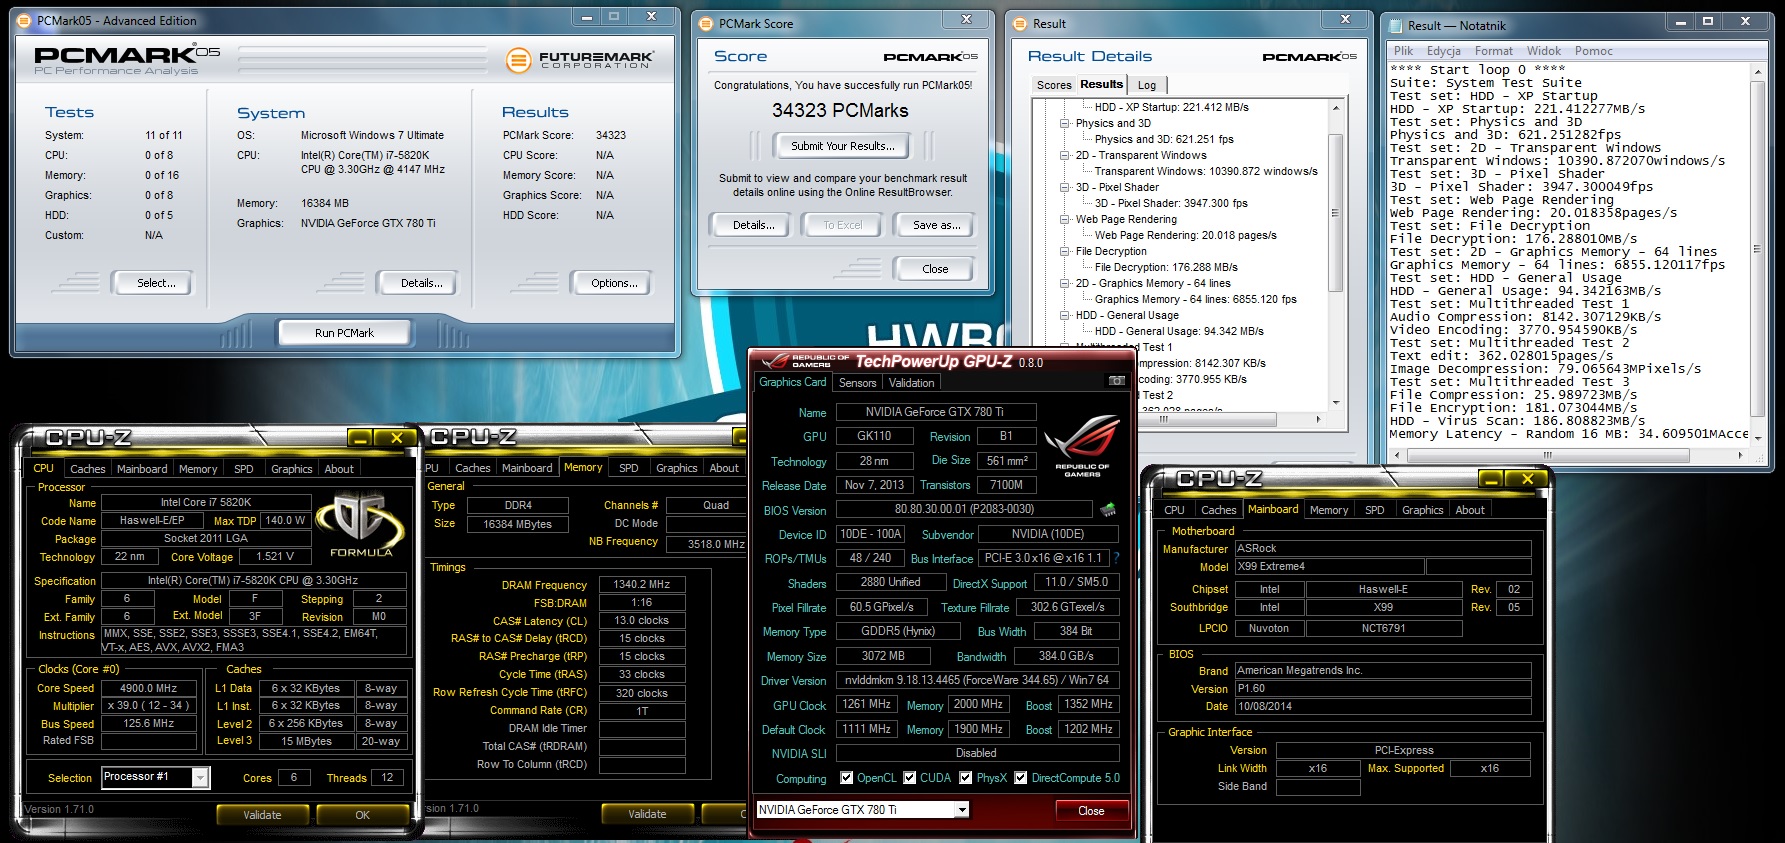
Task: Open the Widok menu in Notatnik
Action: pos(1543,51)
